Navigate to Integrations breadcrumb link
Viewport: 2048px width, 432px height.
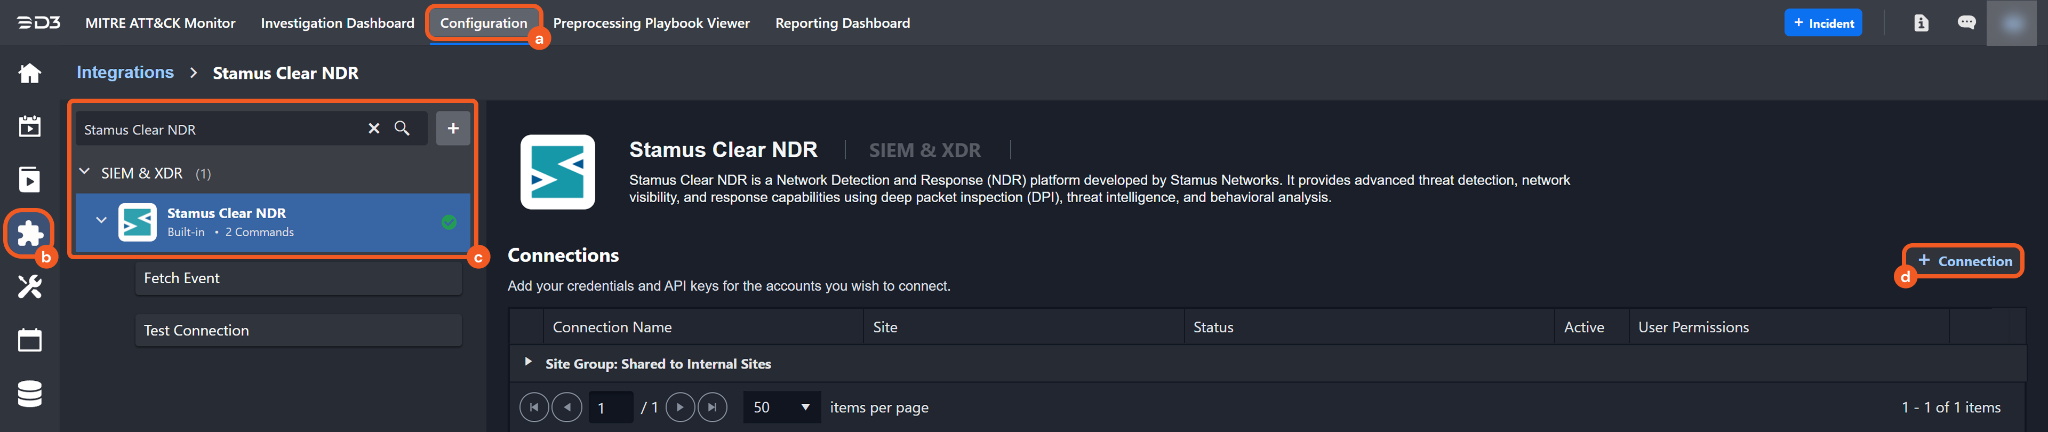(x=125, y=73)
